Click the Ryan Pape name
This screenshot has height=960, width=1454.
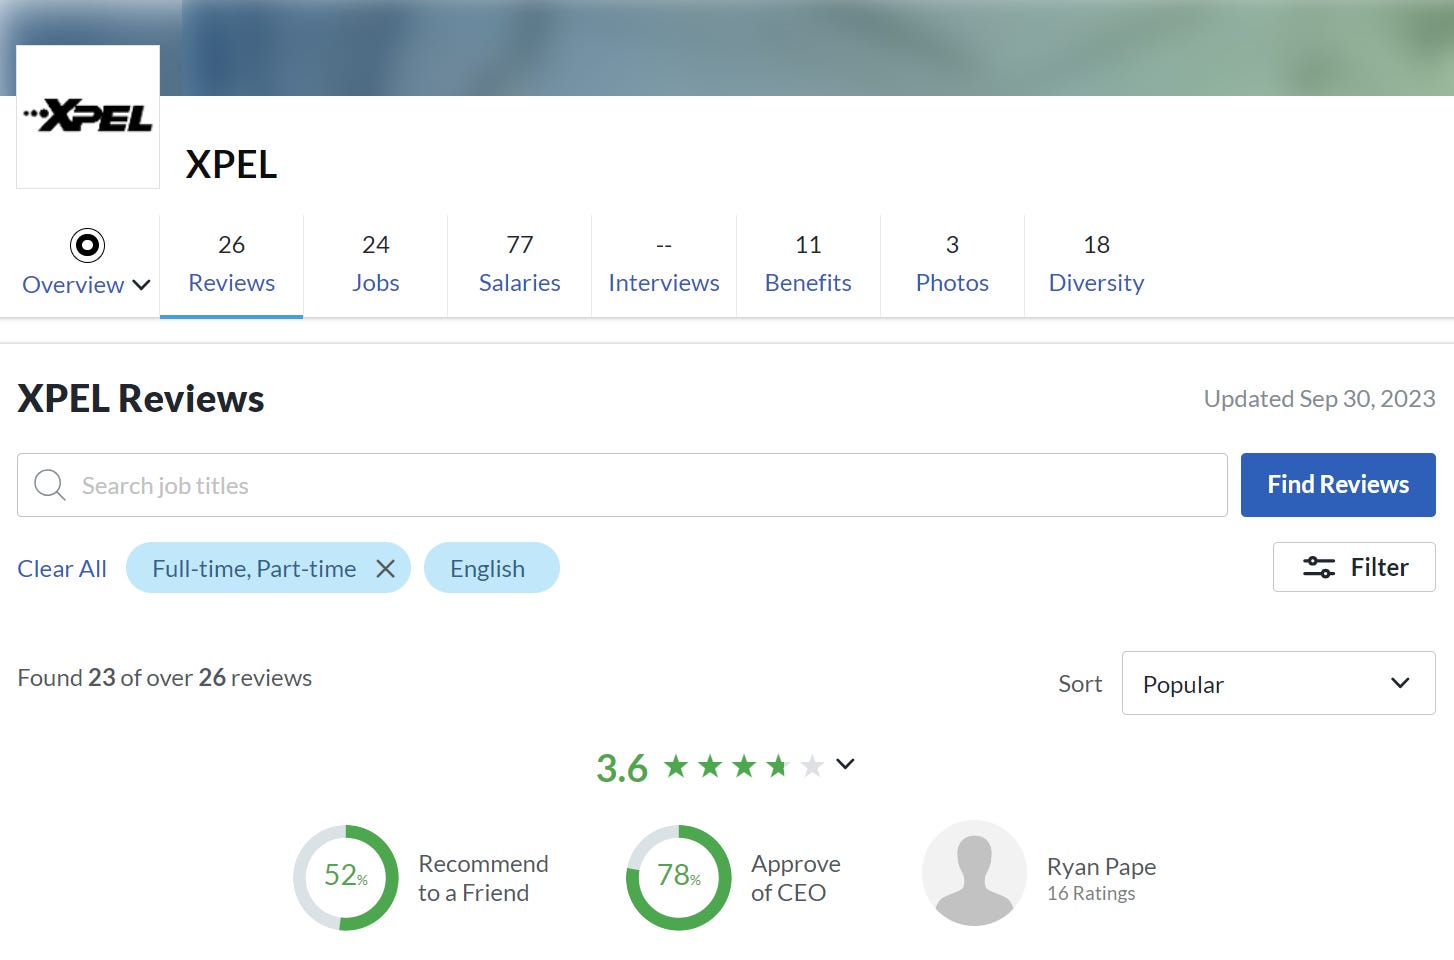pyautogui.click(x=1101, y=866)
